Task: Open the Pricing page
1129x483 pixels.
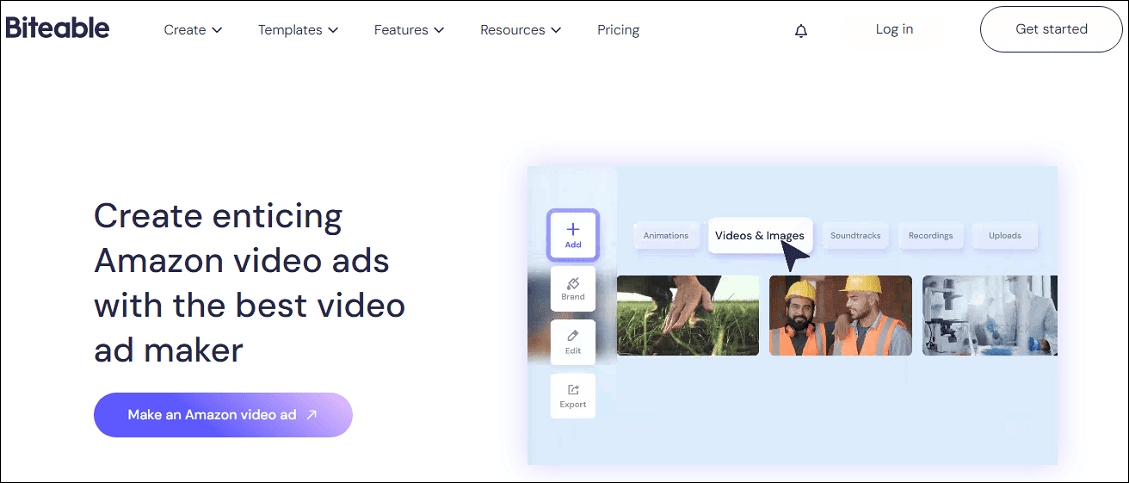Action: point(619,30)
